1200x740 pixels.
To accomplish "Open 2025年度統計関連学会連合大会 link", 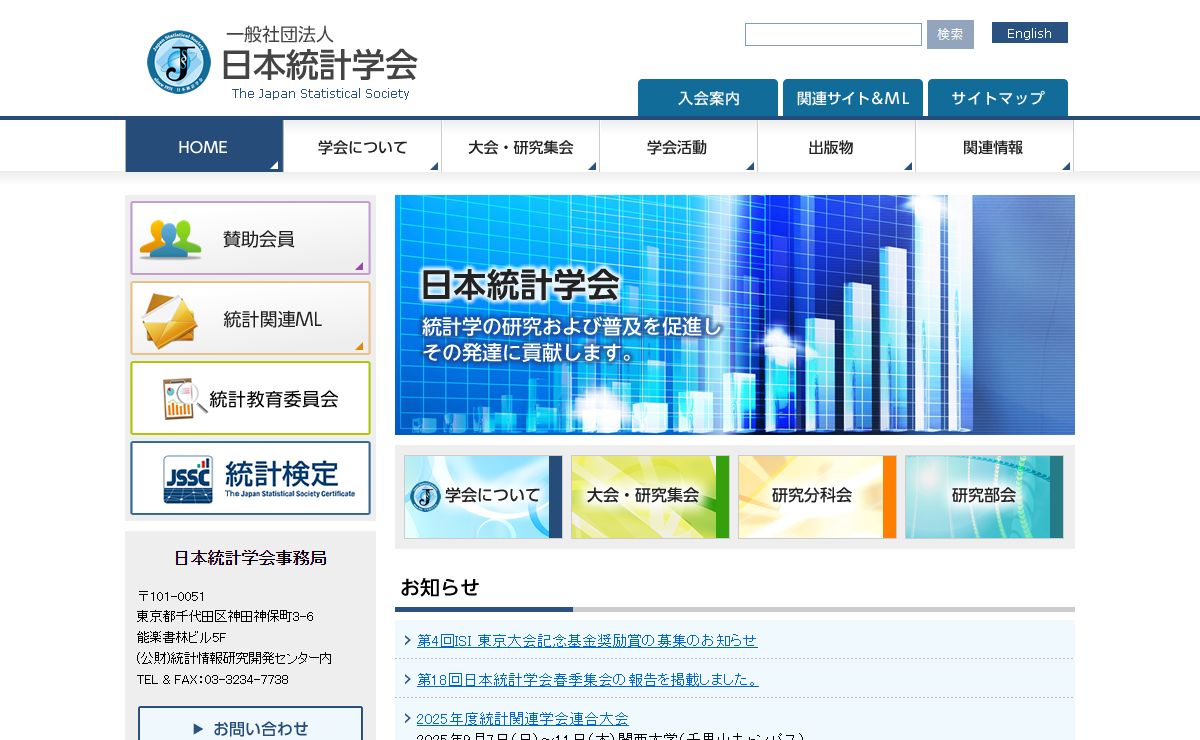I will (523, 718).
